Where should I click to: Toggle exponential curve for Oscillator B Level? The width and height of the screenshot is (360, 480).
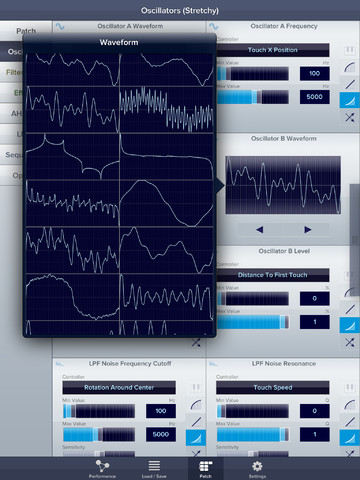pyautogui.click(x=350, y=326)
